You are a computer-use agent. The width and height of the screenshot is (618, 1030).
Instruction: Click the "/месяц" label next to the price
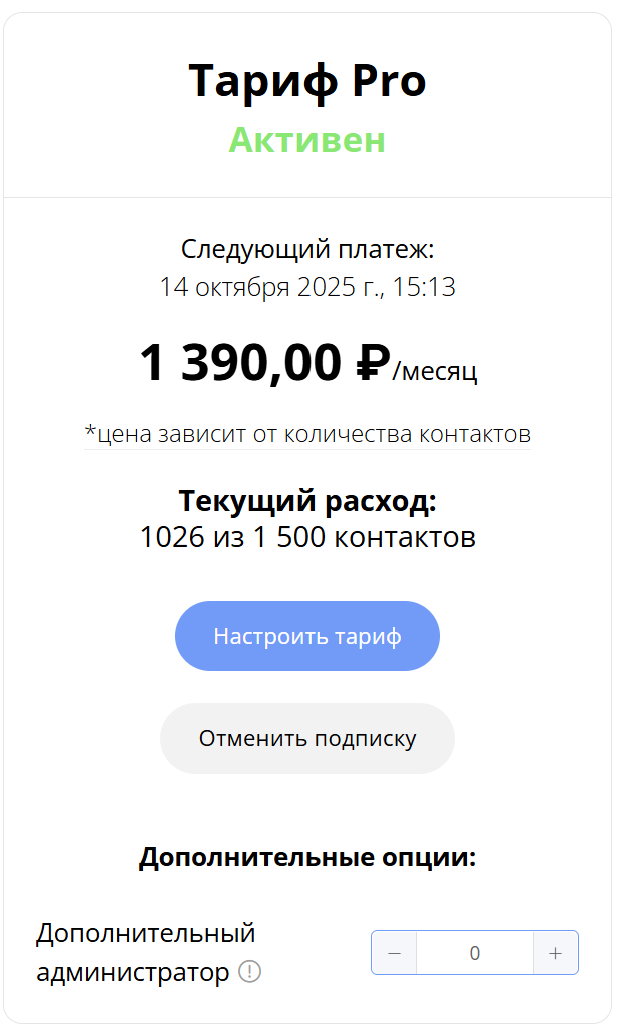tap(437, 370)
